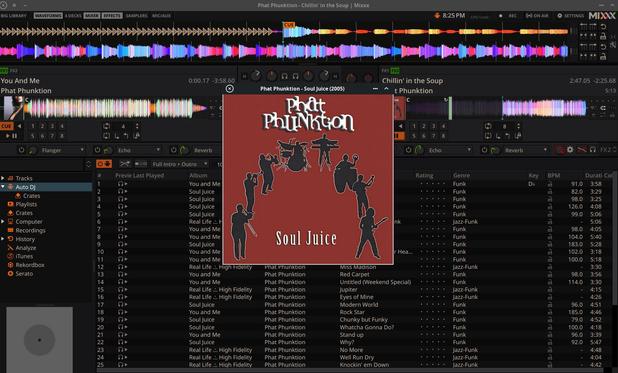Image resolution: width=618 pixels, height=373 pixels.
Task: Preview track in row 5 headphone icon
Action: (122, 214)
